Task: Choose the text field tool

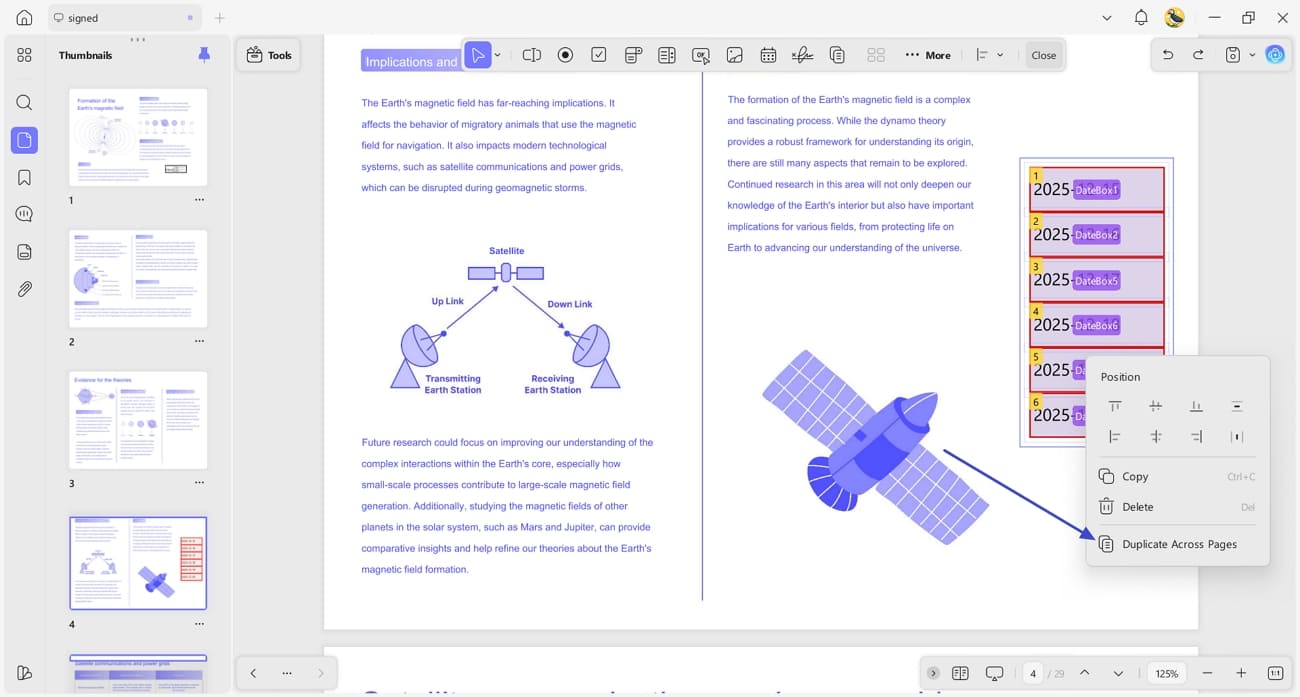Action: coord(532,55)
